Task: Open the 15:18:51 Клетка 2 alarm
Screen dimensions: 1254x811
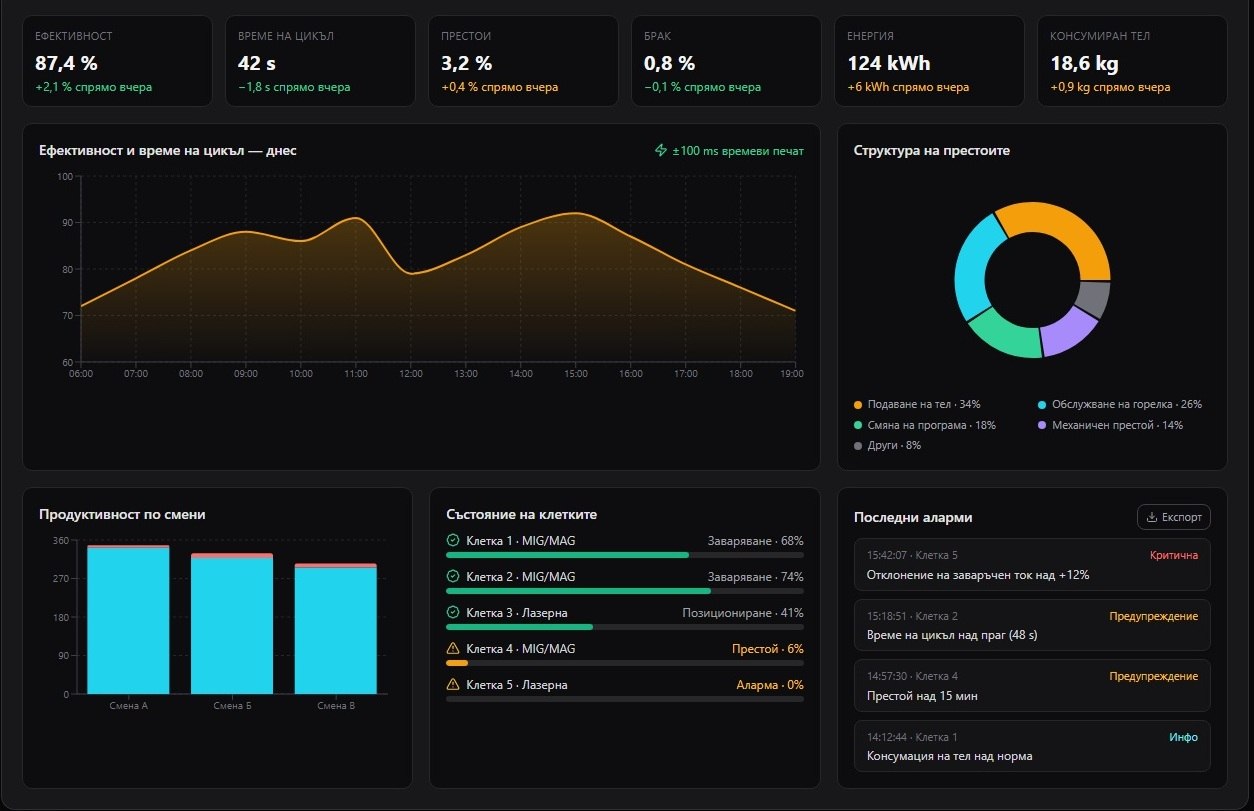Action: (1032, 625)
